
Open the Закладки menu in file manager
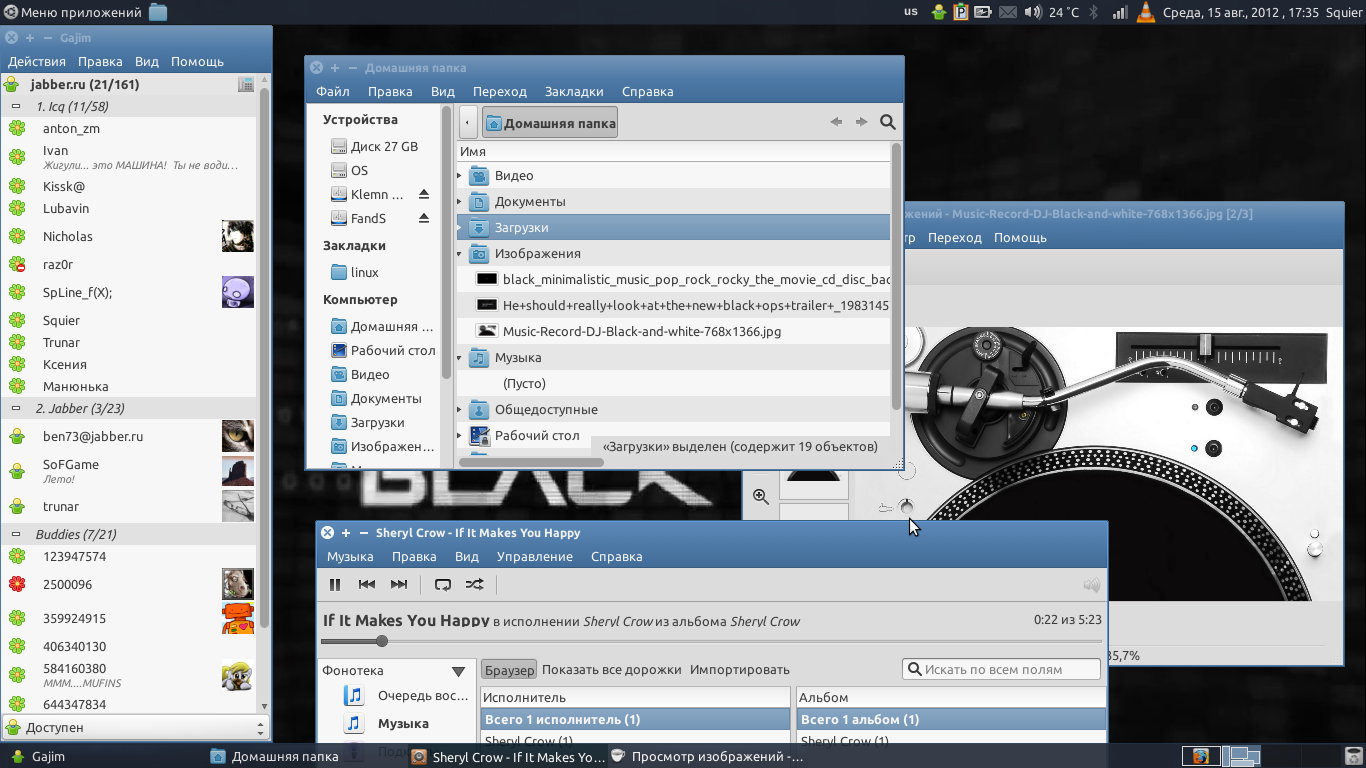[574, 92]
